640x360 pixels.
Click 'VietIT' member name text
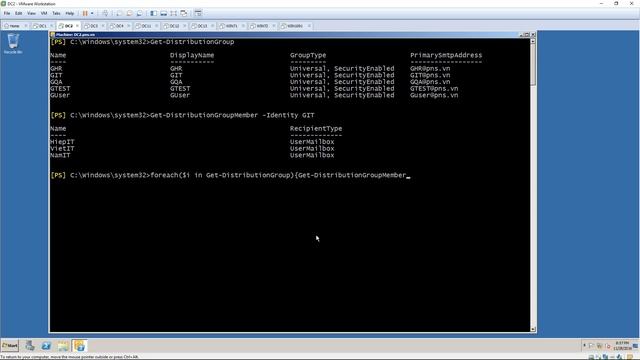(62, 149)
